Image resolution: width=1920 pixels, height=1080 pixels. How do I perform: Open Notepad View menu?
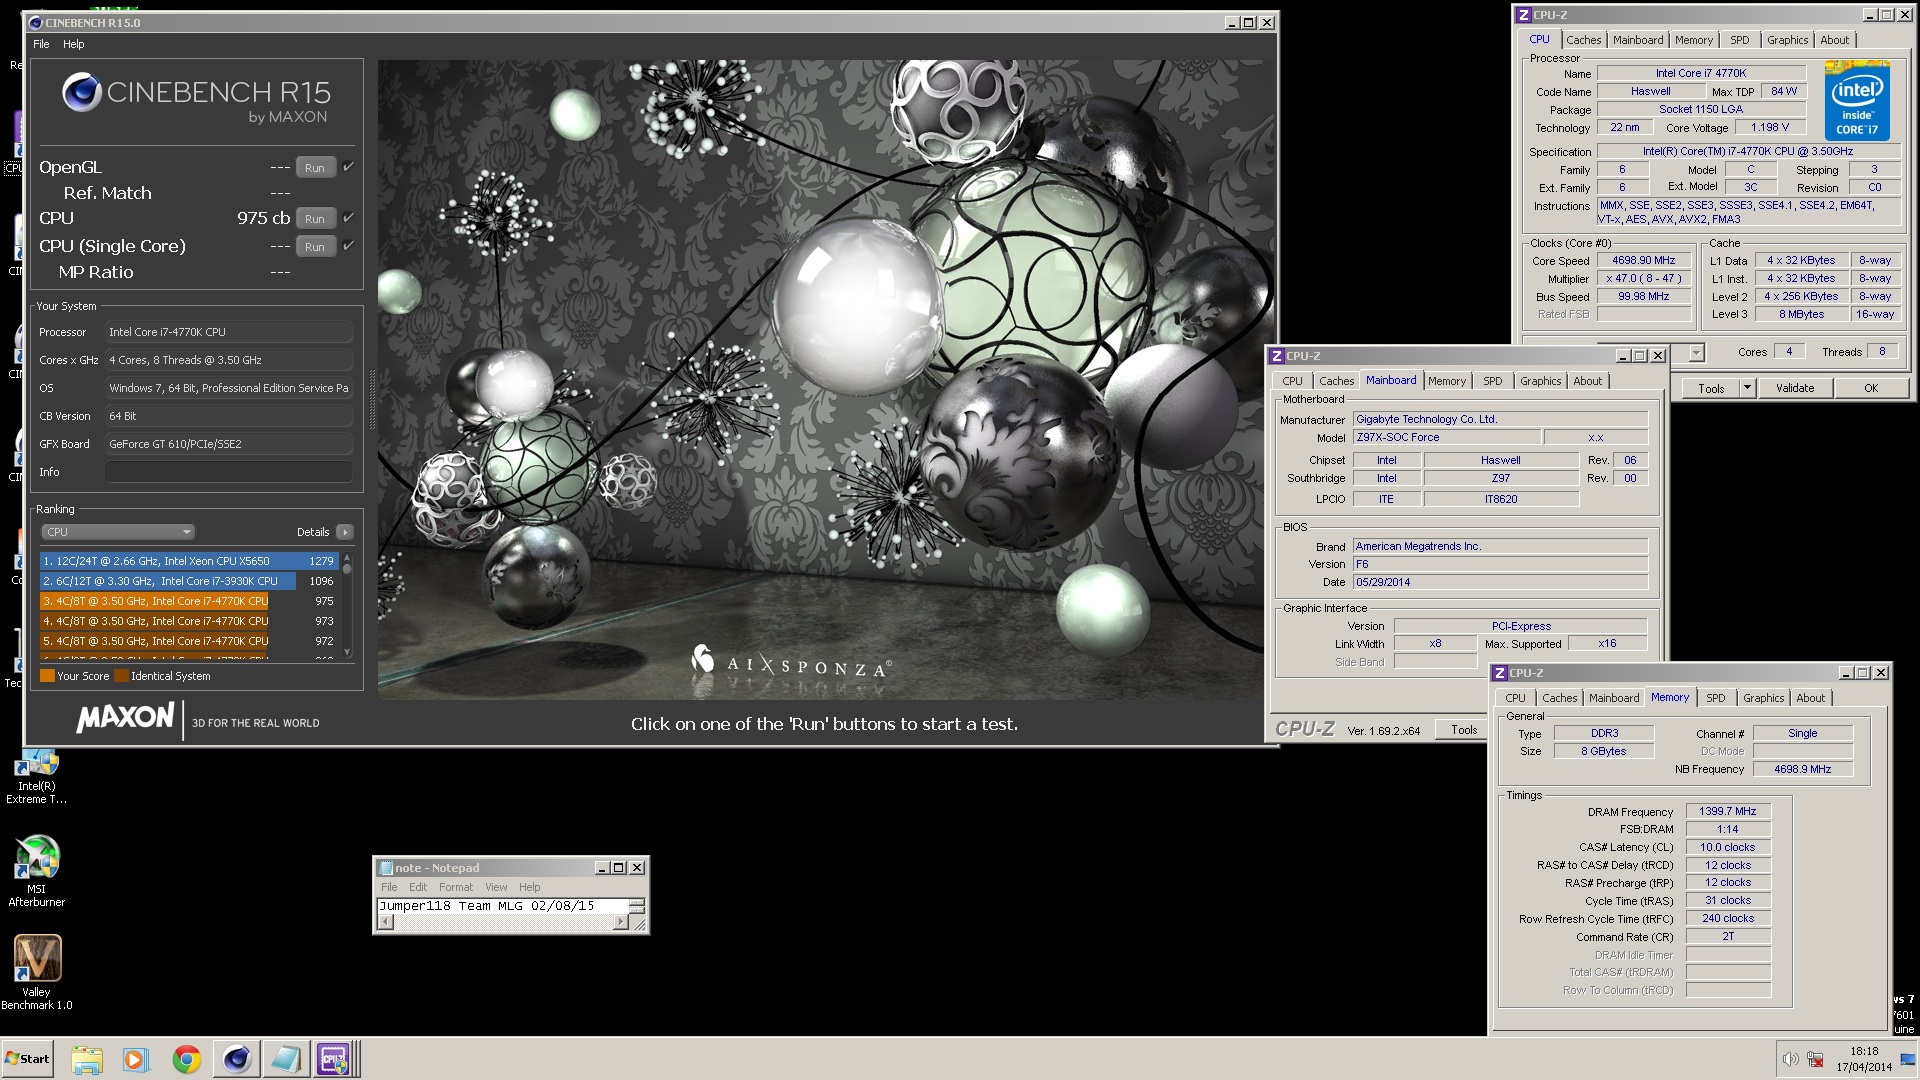tap(497, 887)
